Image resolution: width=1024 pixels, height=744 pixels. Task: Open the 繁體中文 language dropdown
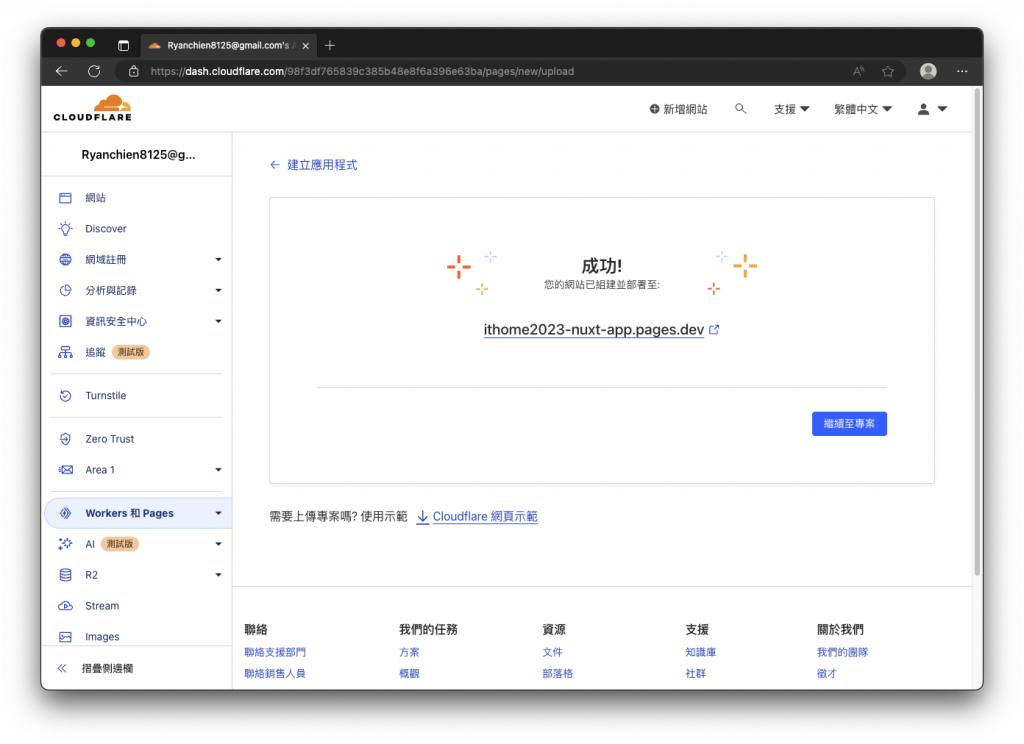(863, 109)
